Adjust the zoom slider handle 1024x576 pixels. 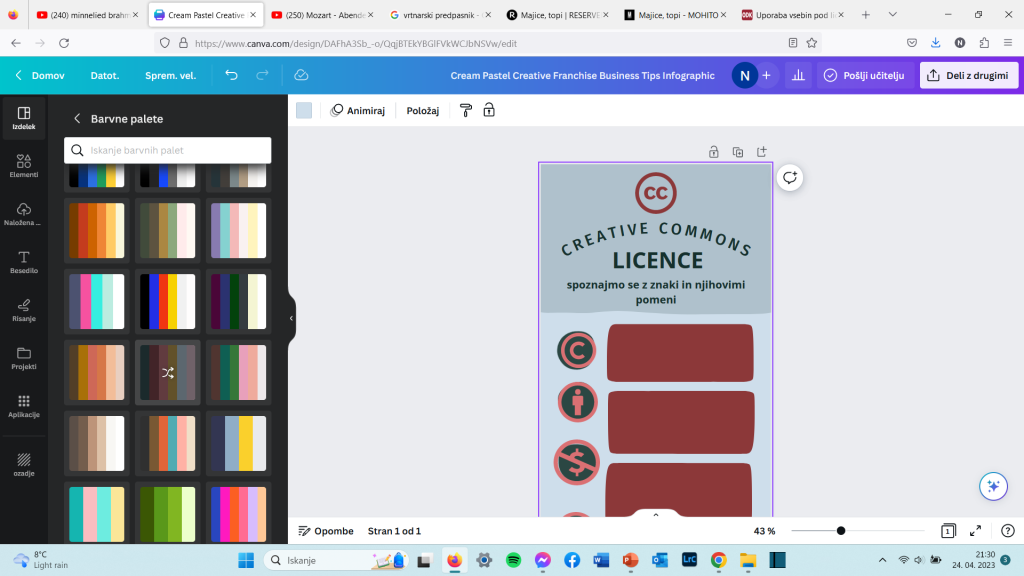click(x=841, y=531)
